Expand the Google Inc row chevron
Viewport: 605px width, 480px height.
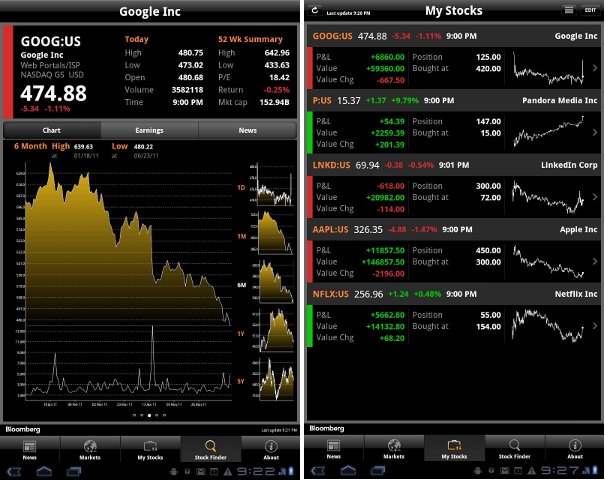(x=595, y=68)
